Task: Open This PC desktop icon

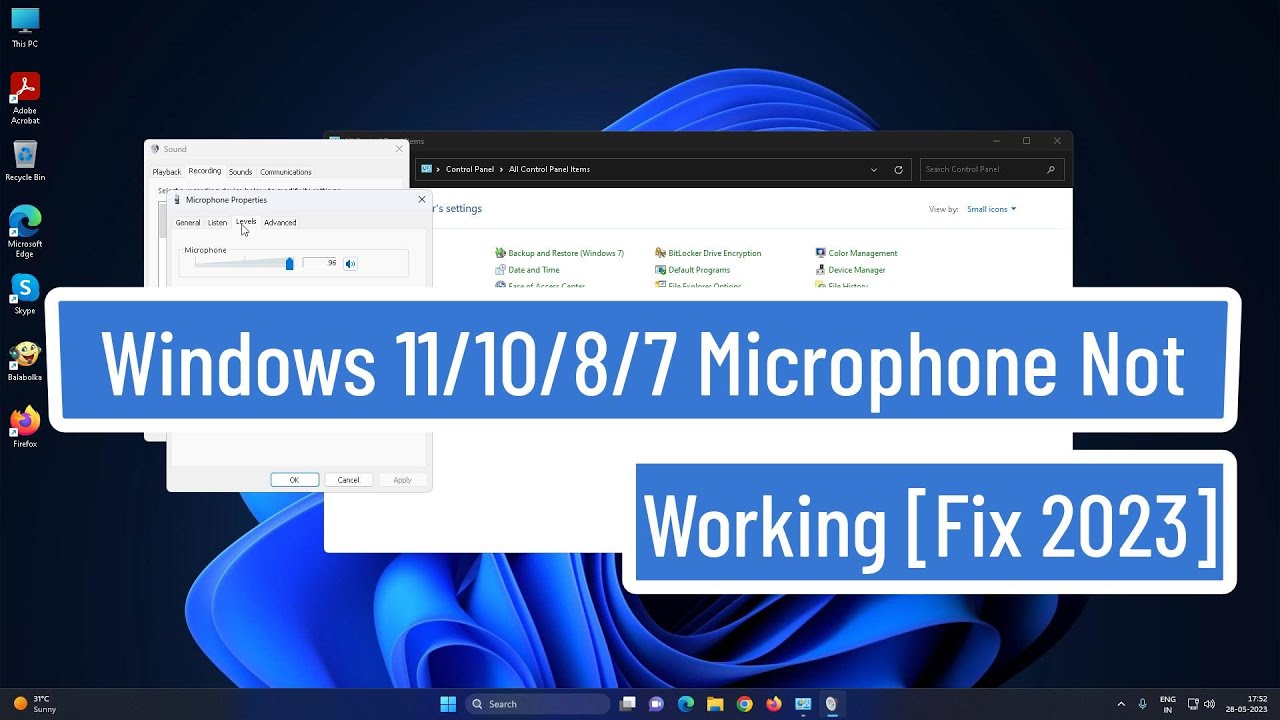Action: tap(25, 28)
